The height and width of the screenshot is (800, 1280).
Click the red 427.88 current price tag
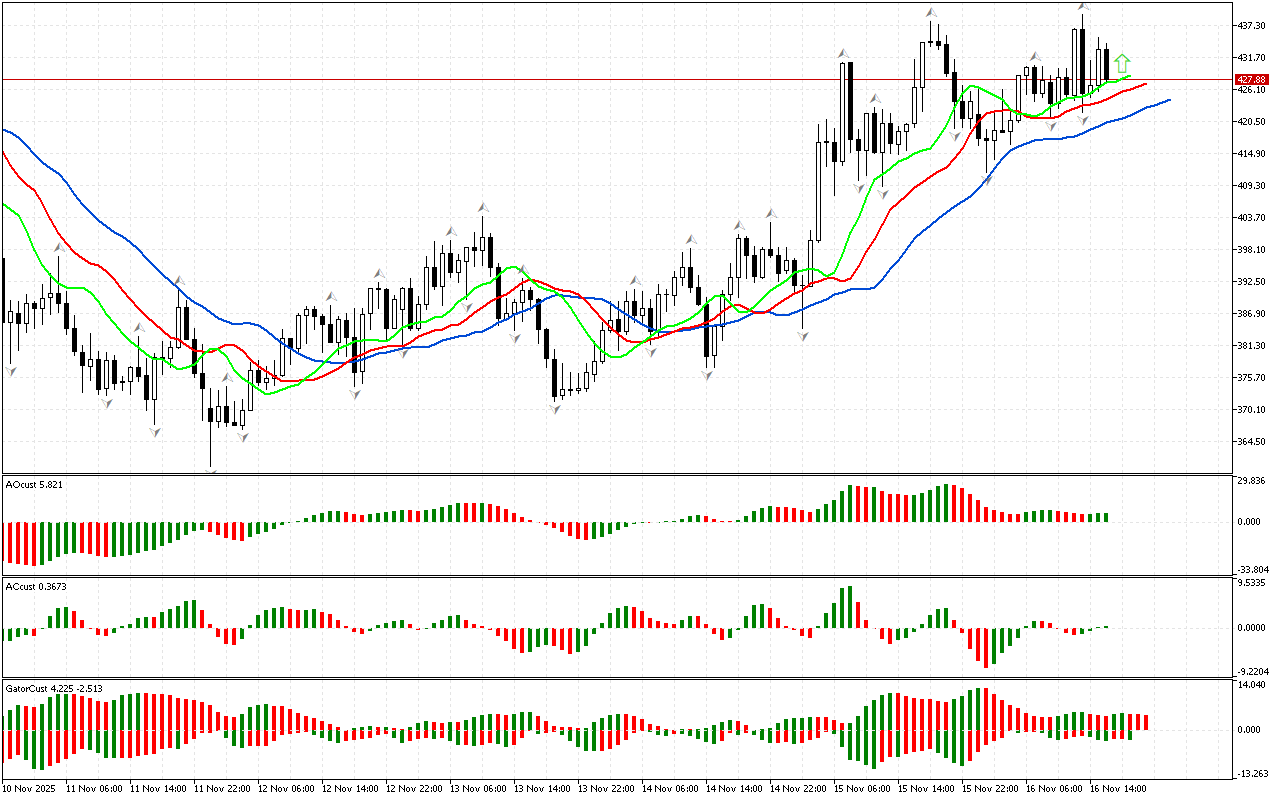[1252, 79]
